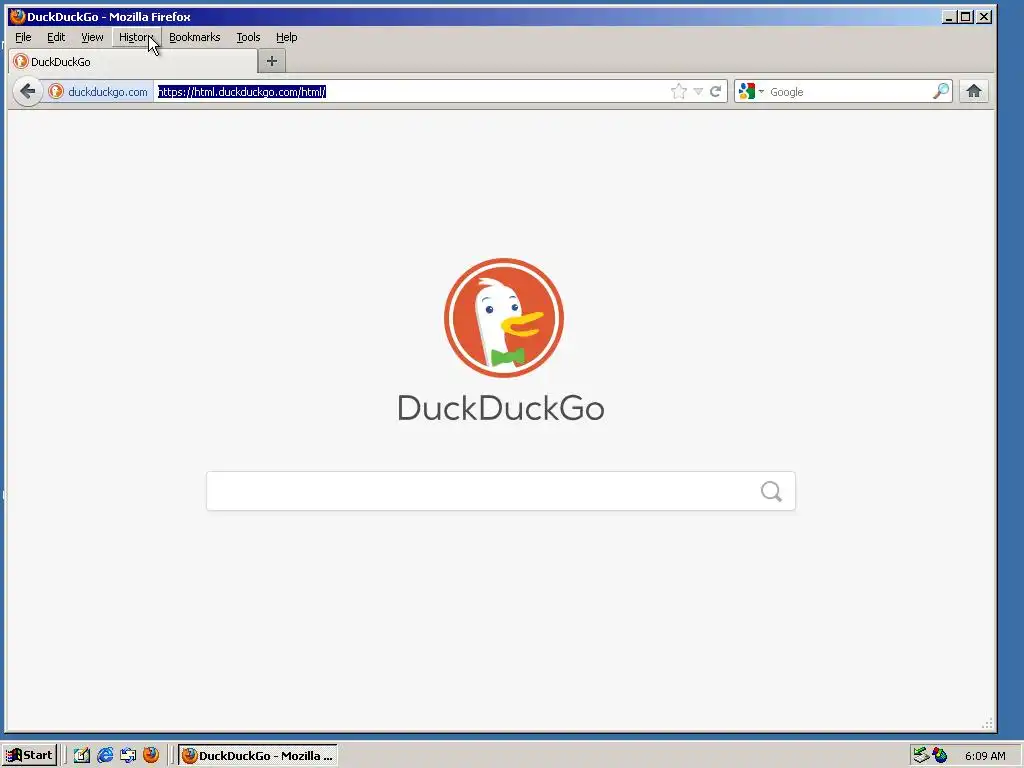Click the 6:09 AM clock in system tray
This screenshot has width=1024, height=768.
coord(985,756)
